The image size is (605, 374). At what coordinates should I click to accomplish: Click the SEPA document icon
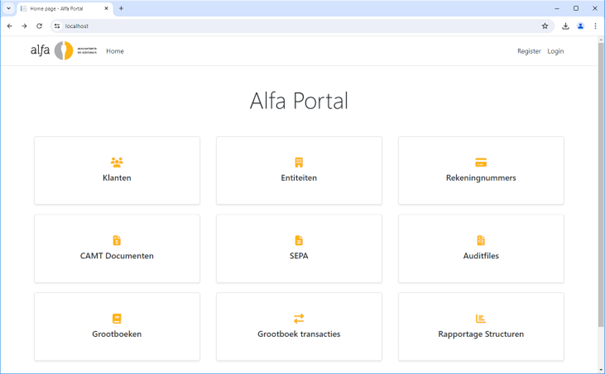pyautogui.click(x=299, y=240)
